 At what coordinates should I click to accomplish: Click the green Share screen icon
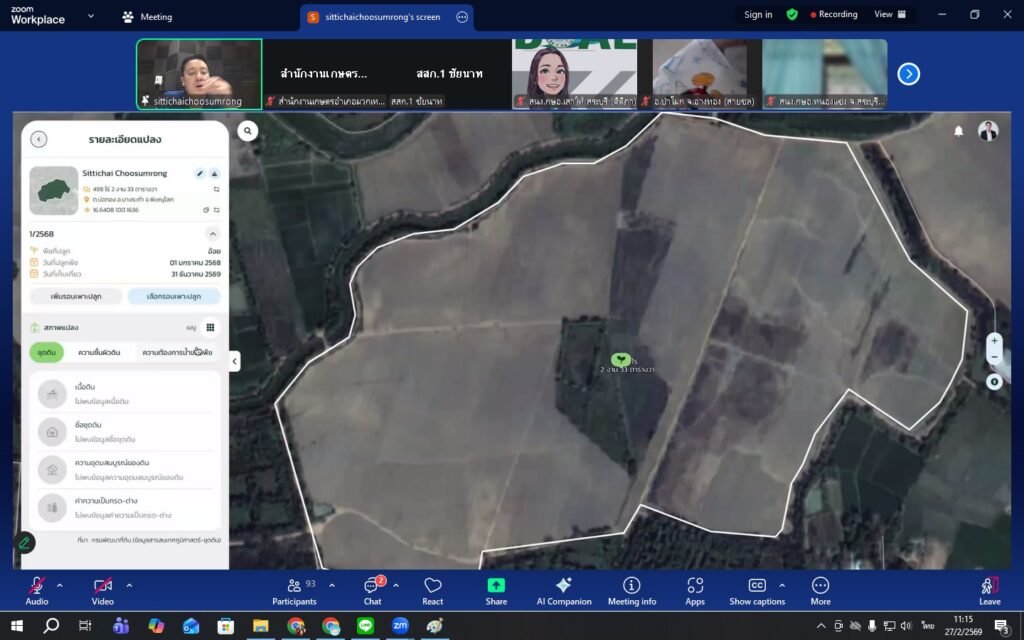(496, 591)
